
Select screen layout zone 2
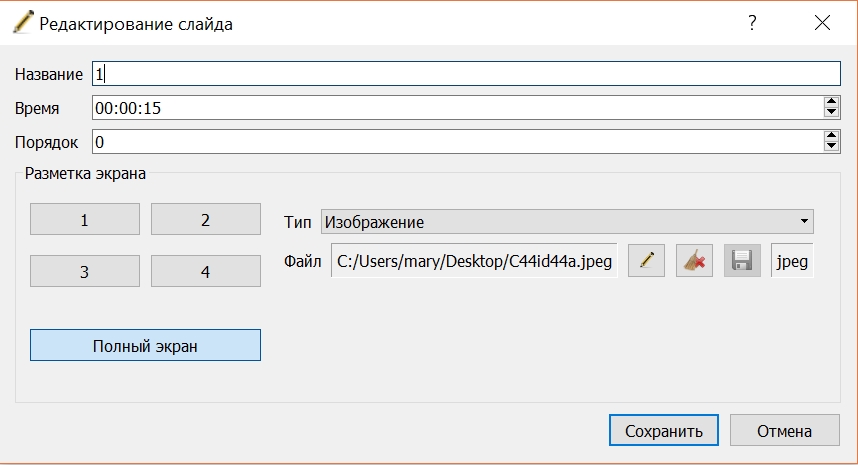point(206,219)
